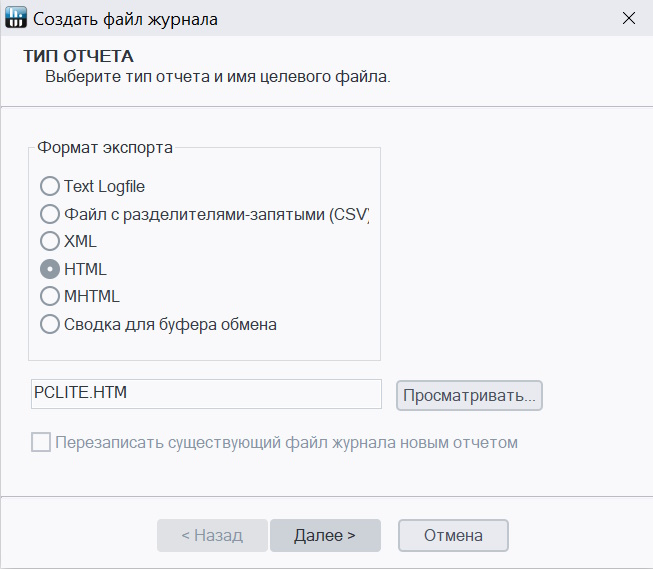
Task: Click the ТИП ОТЧЕТА heading
Action: tap(79, 55)
